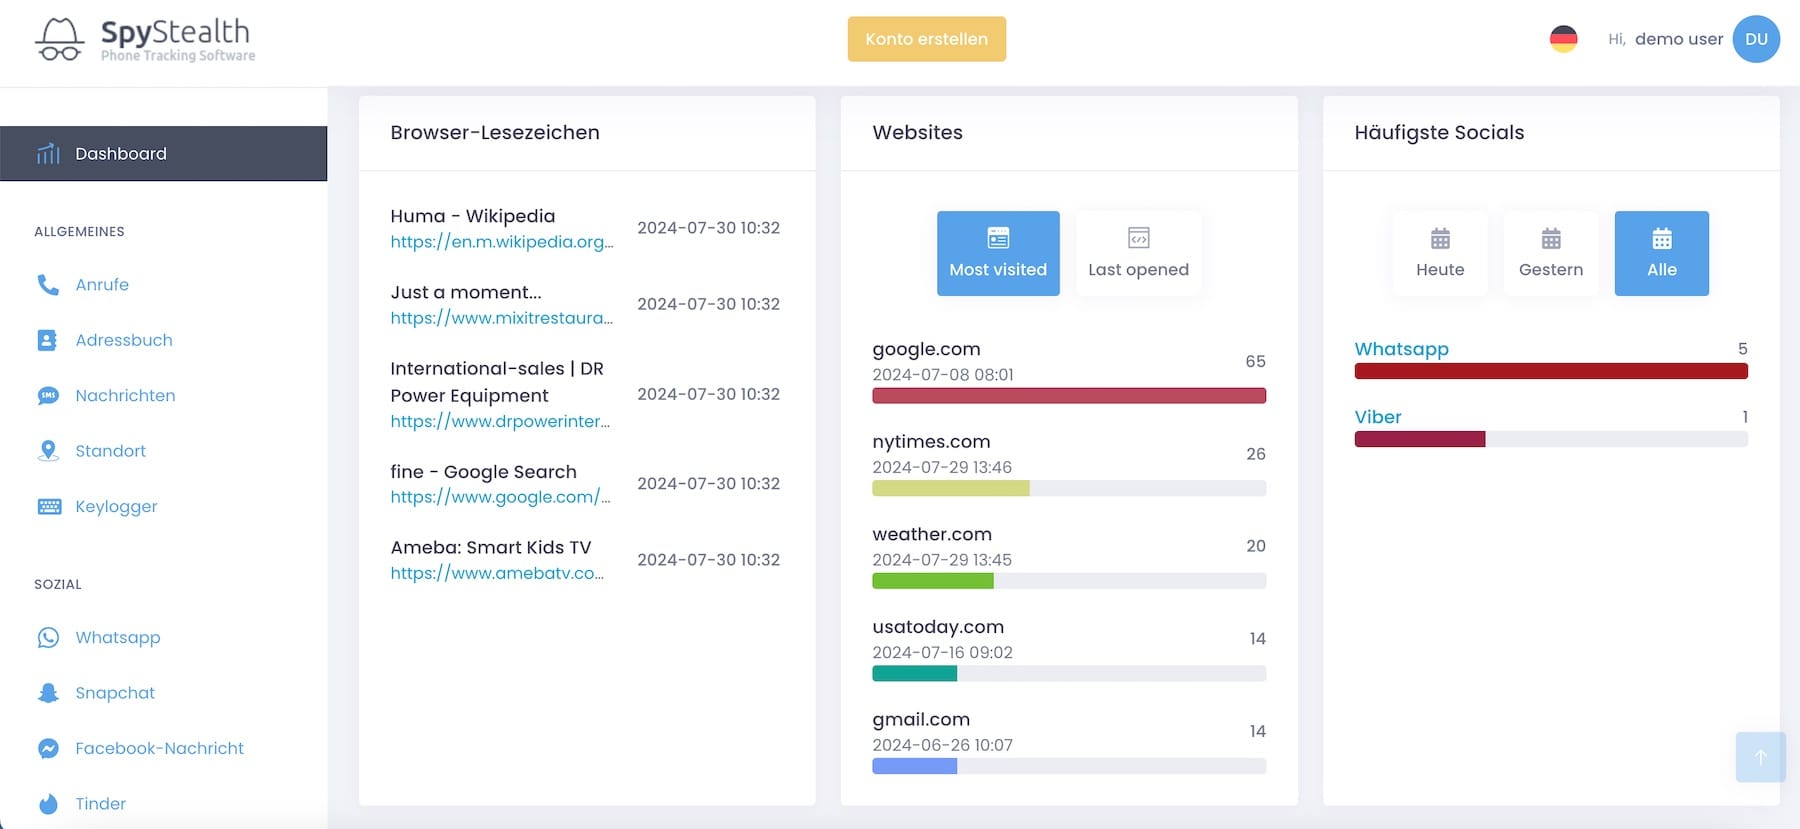This screenshot has height=829, width=1800.
Task: Click the Standort map pin icon
Action: pyautogui.click(x=48, y=451)
